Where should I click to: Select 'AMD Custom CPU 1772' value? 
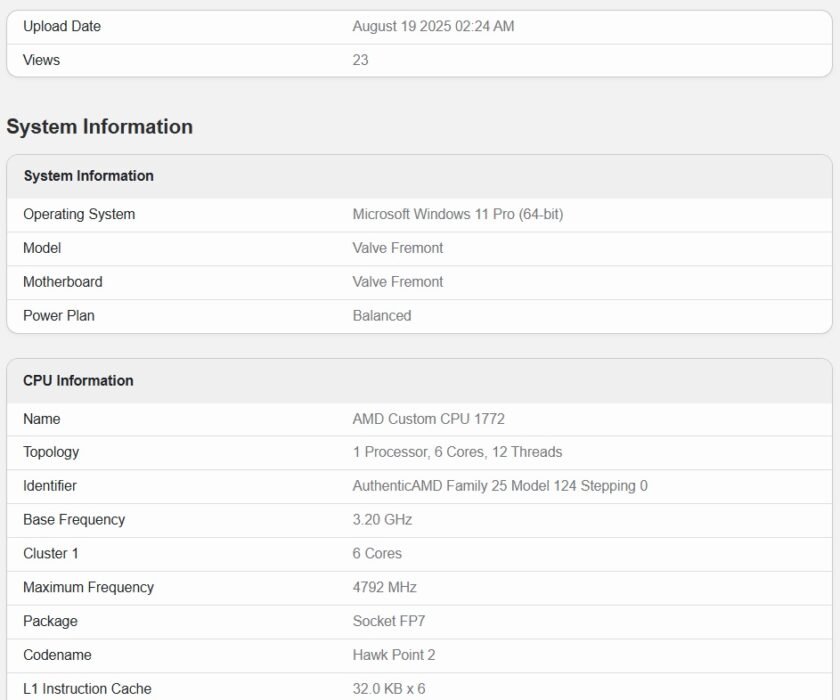[429, 419]
